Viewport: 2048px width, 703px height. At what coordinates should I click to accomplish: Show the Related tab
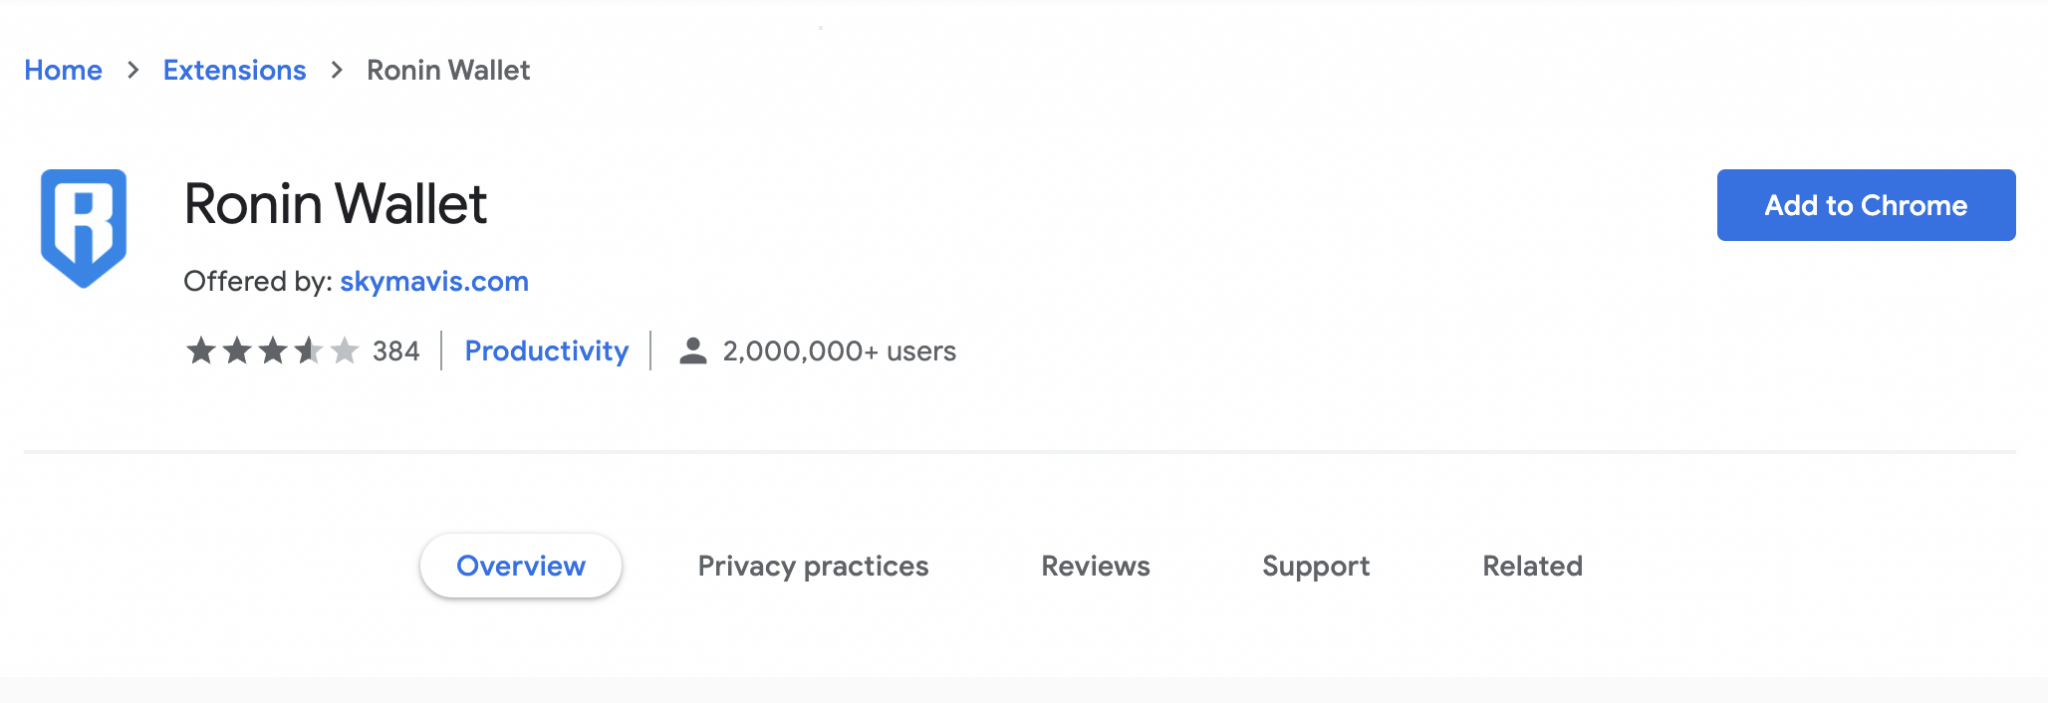(x=1532, y=566)
